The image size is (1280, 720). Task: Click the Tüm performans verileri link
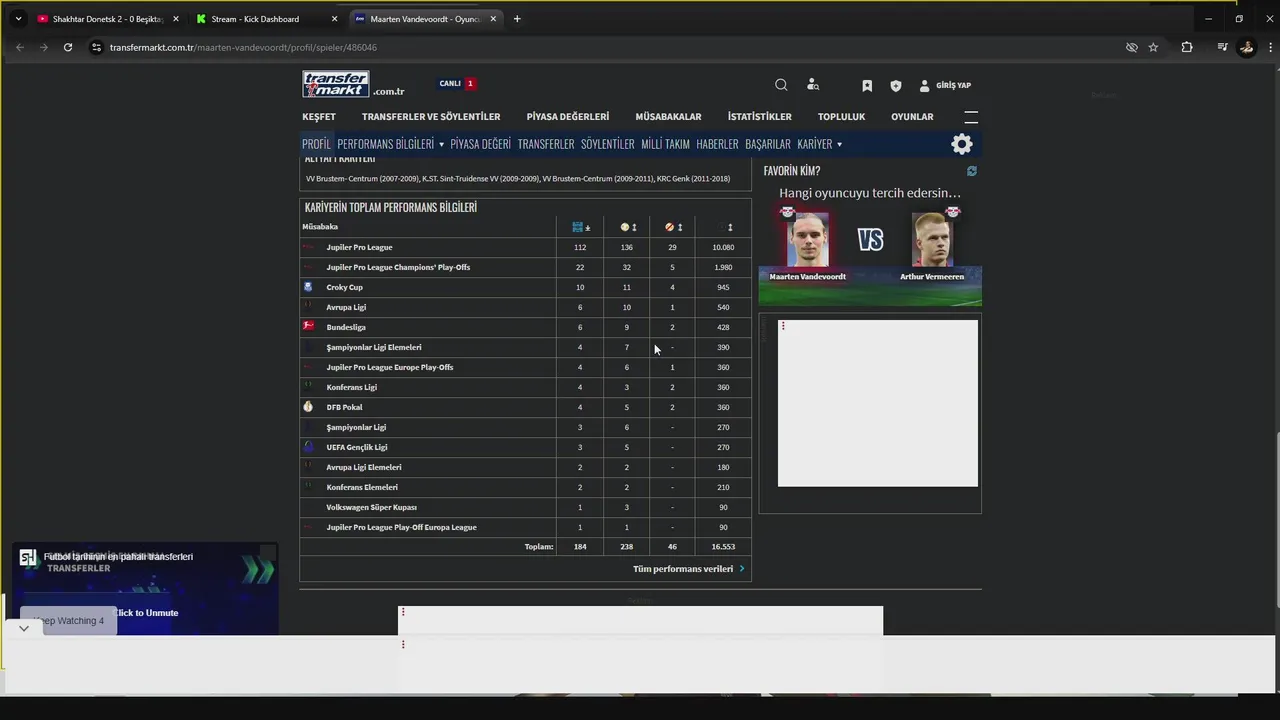689,569
